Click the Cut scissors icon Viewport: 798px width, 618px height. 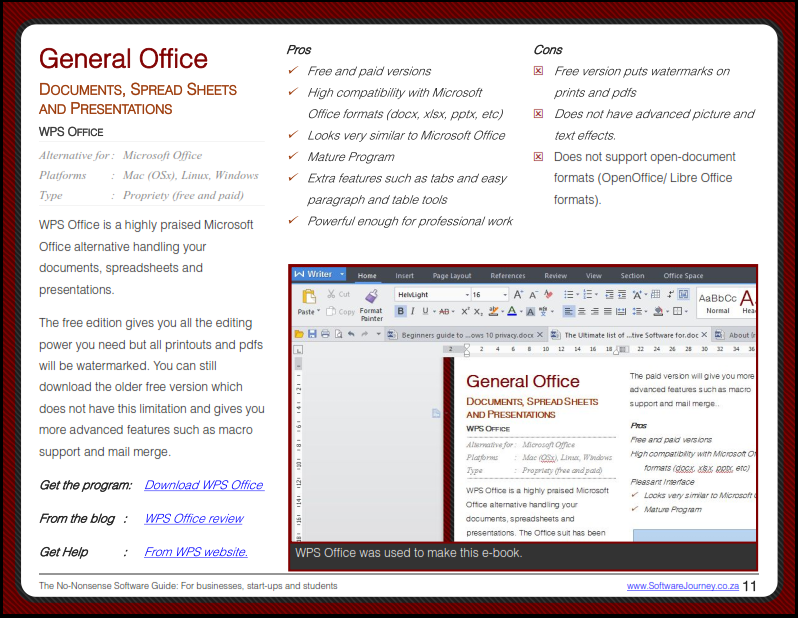pyautogui.click(x=331, y=295)
